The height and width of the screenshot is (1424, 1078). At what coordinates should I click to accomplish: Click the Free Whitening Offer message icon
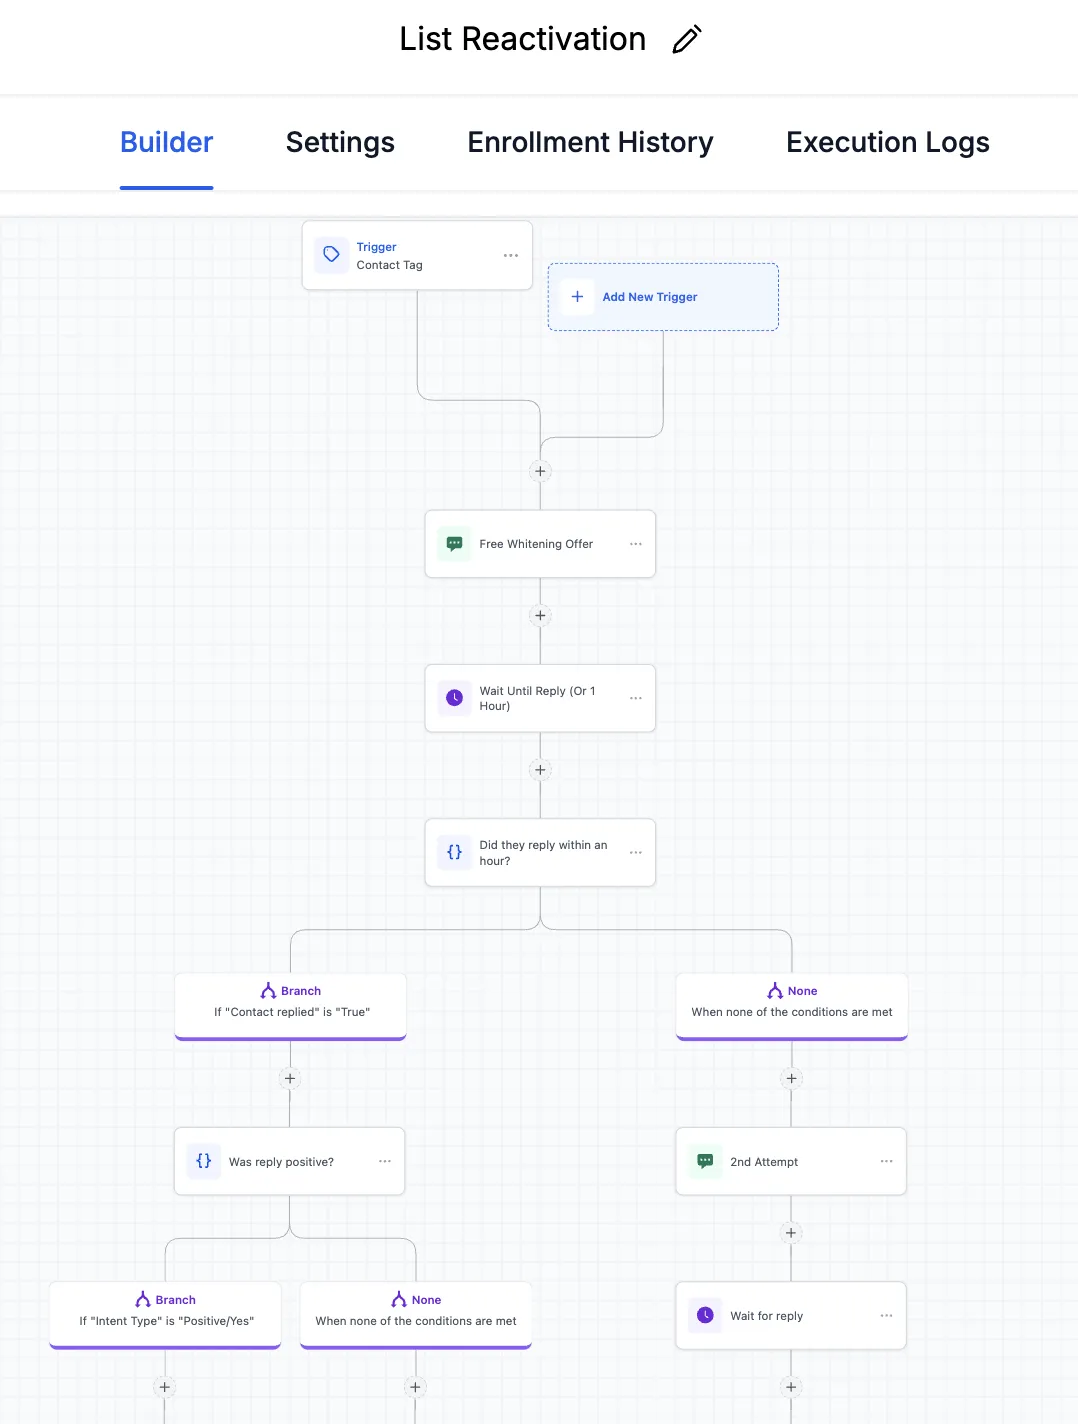click(454, 544)
